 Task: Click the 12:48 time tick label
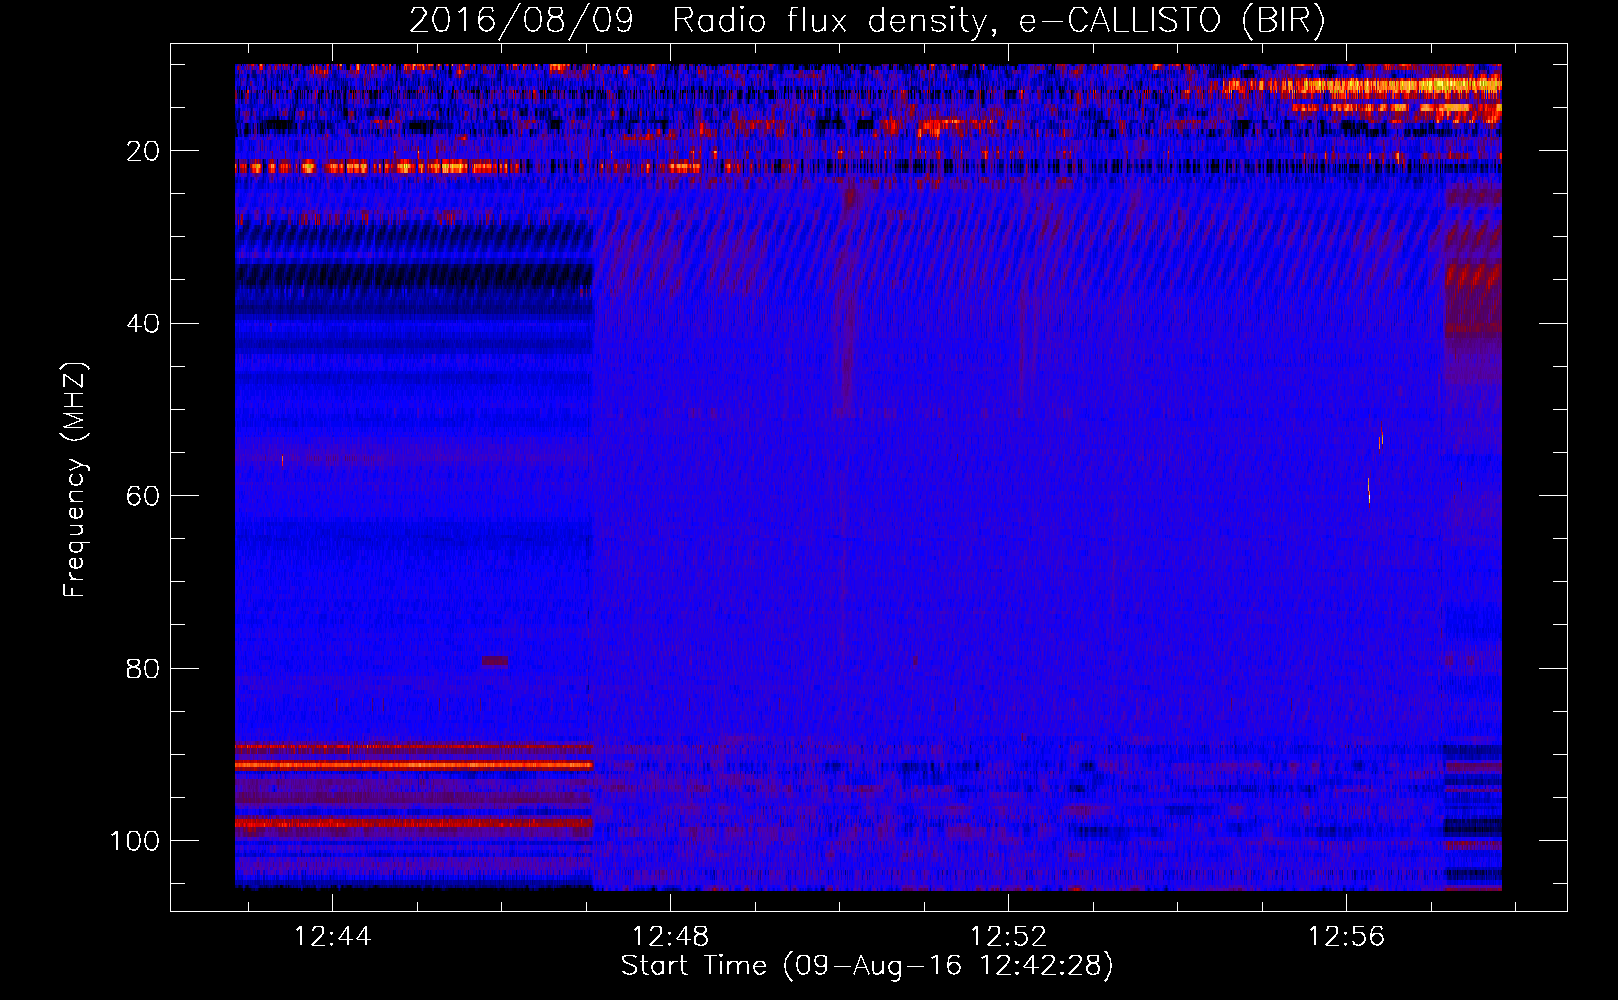pos(670,937)
